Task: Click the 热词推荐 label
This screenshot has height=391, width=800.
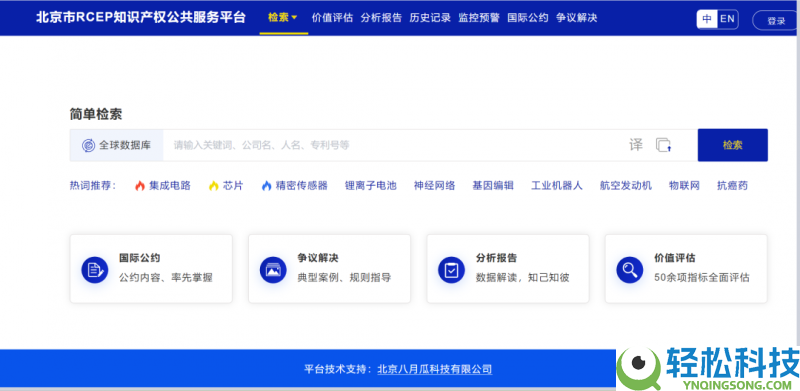Action: pos(93,186)
